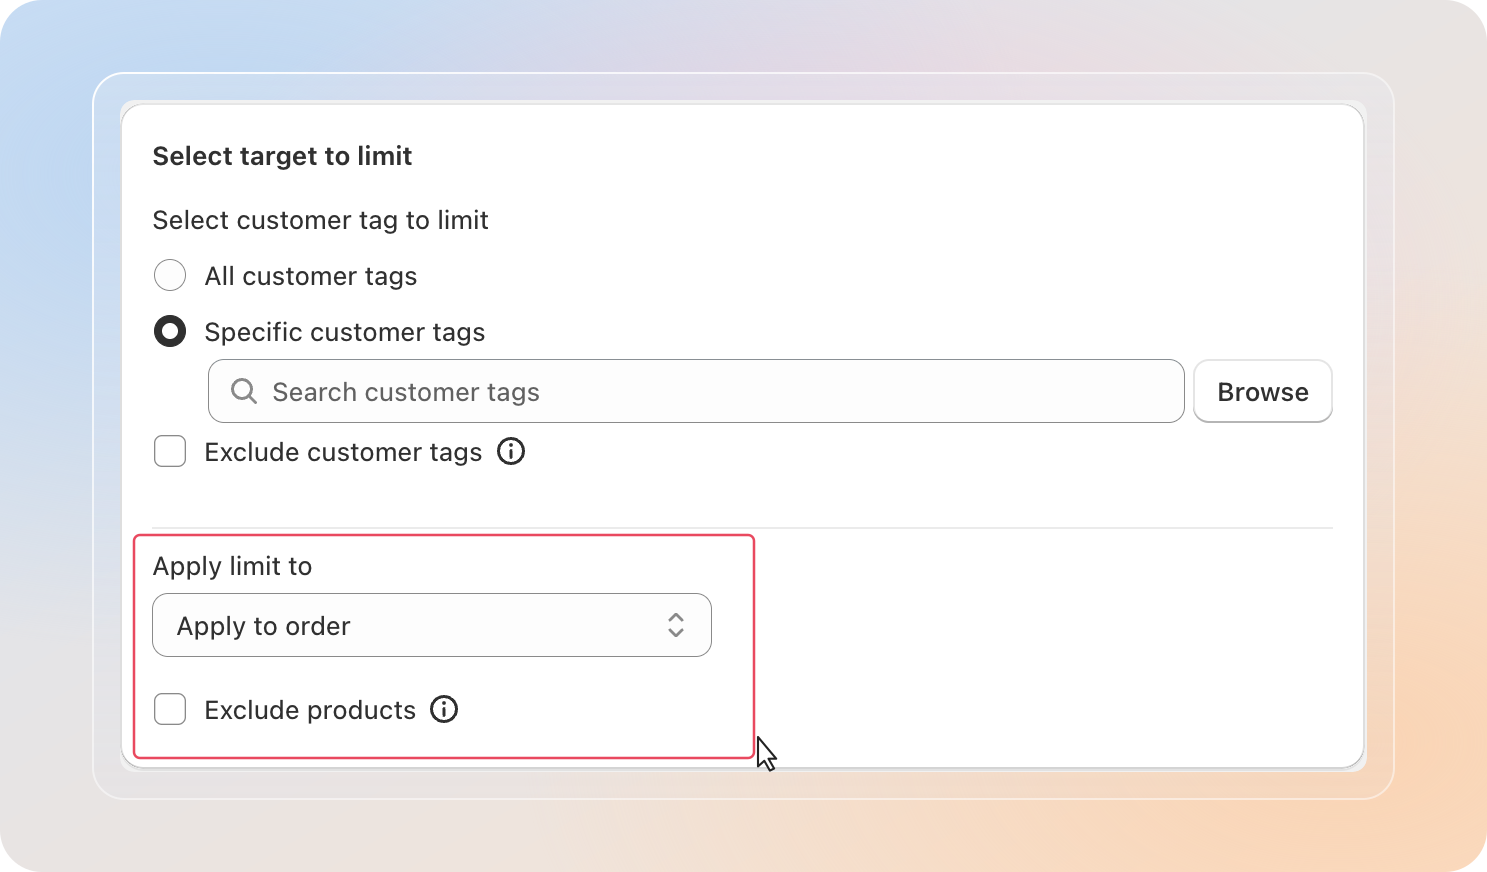Enable the Exclude products checkbox
This screenshot has height=872, width=1487.
click(x=170, y=709)
